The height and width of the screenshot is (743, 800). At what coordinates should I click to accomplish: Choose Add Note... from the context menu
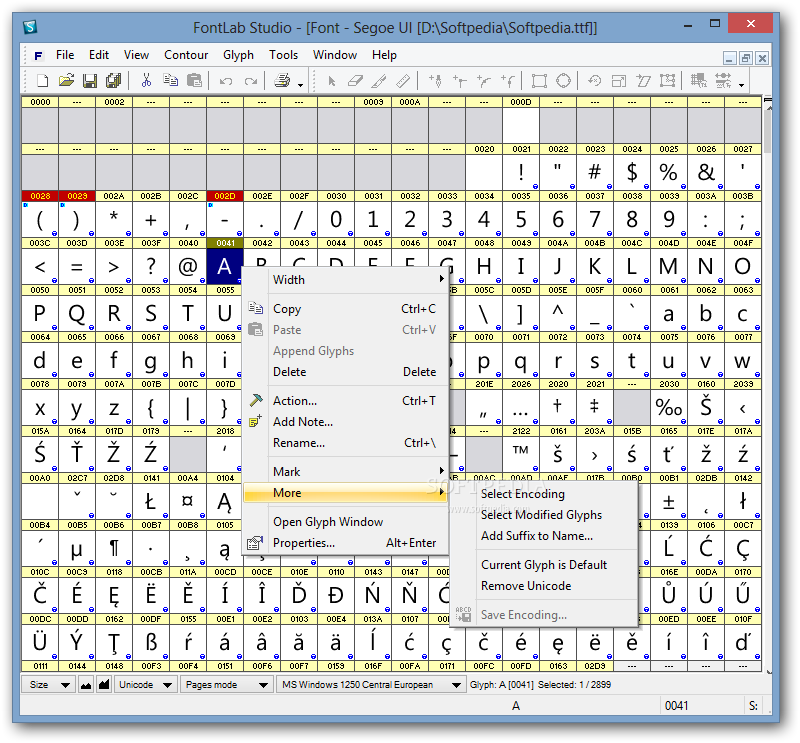point(345,422)
